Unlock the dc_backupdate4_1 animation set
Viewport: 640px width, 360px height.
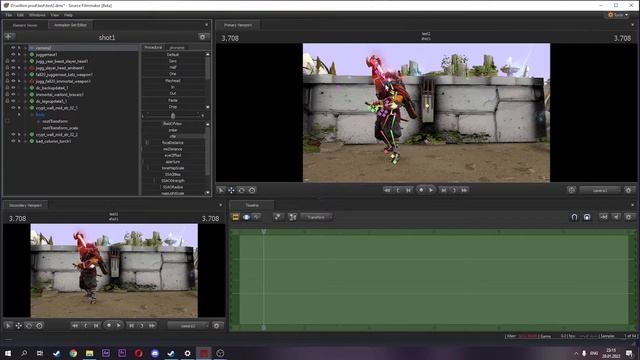(7, 88)
